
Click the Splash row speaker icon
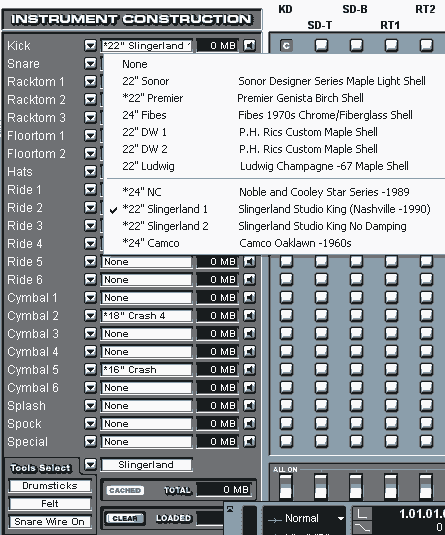tap(249, 406)
